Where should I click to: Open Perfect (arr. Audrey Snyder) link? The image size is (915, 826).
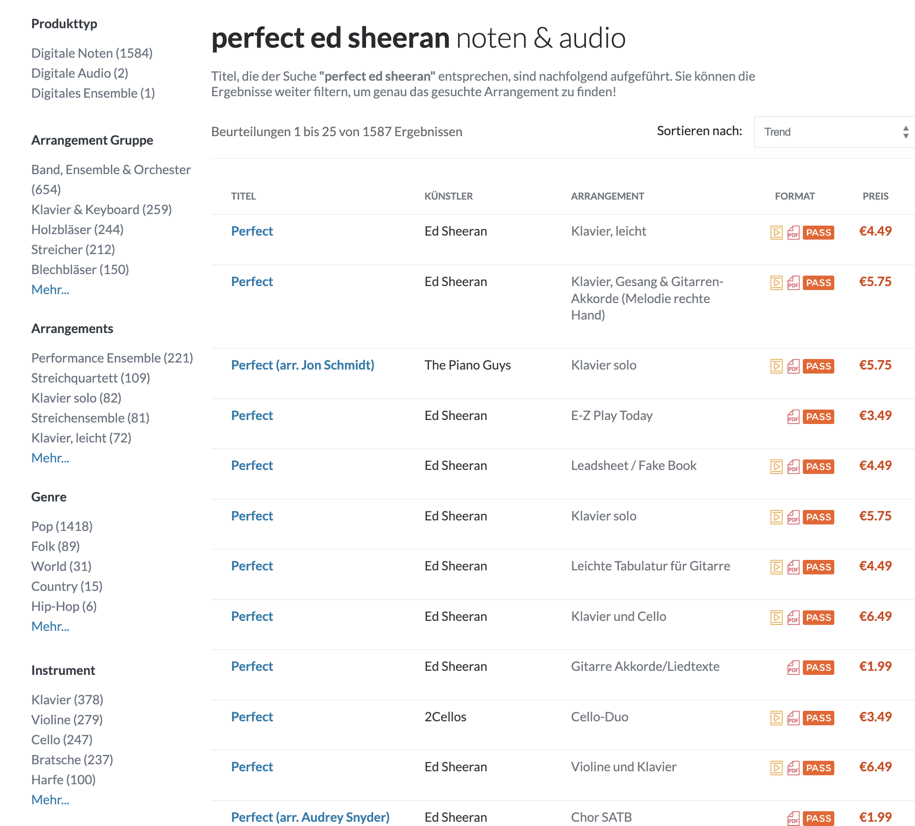pos(310,817)
